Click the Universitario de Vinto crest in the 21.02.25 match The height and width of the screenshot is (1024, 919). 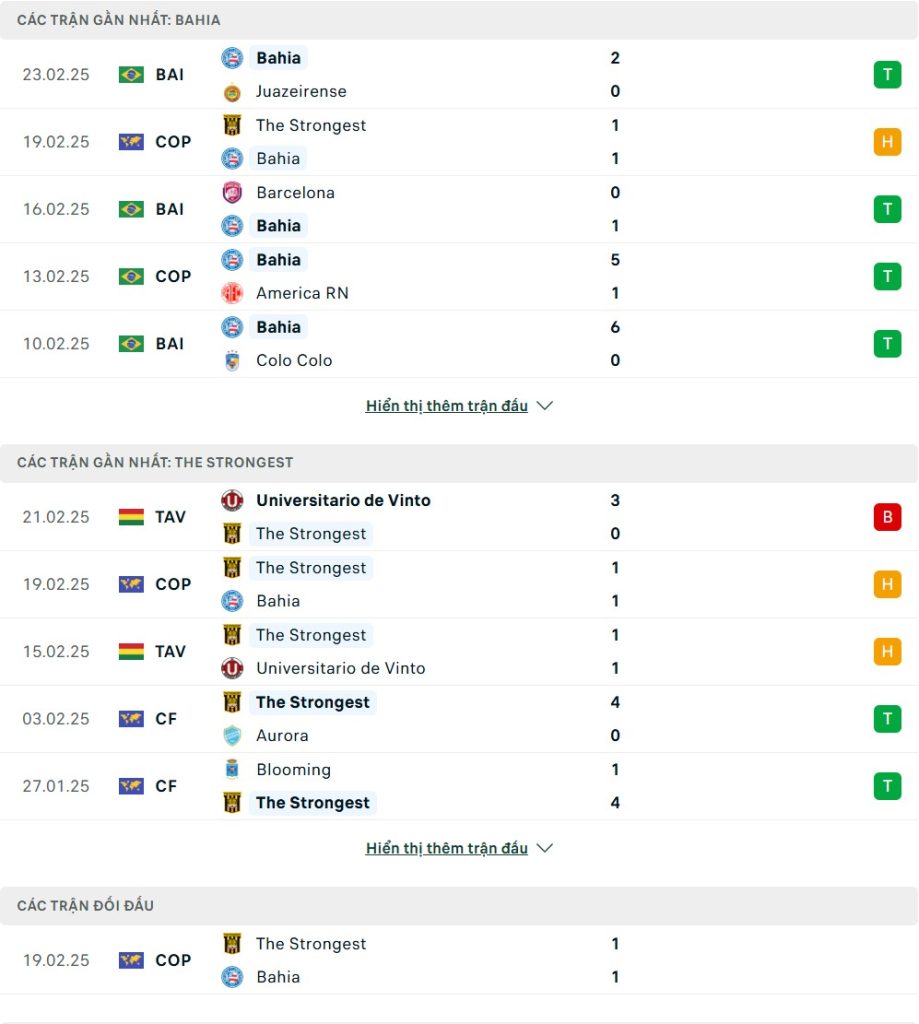[x=232, y=500]
